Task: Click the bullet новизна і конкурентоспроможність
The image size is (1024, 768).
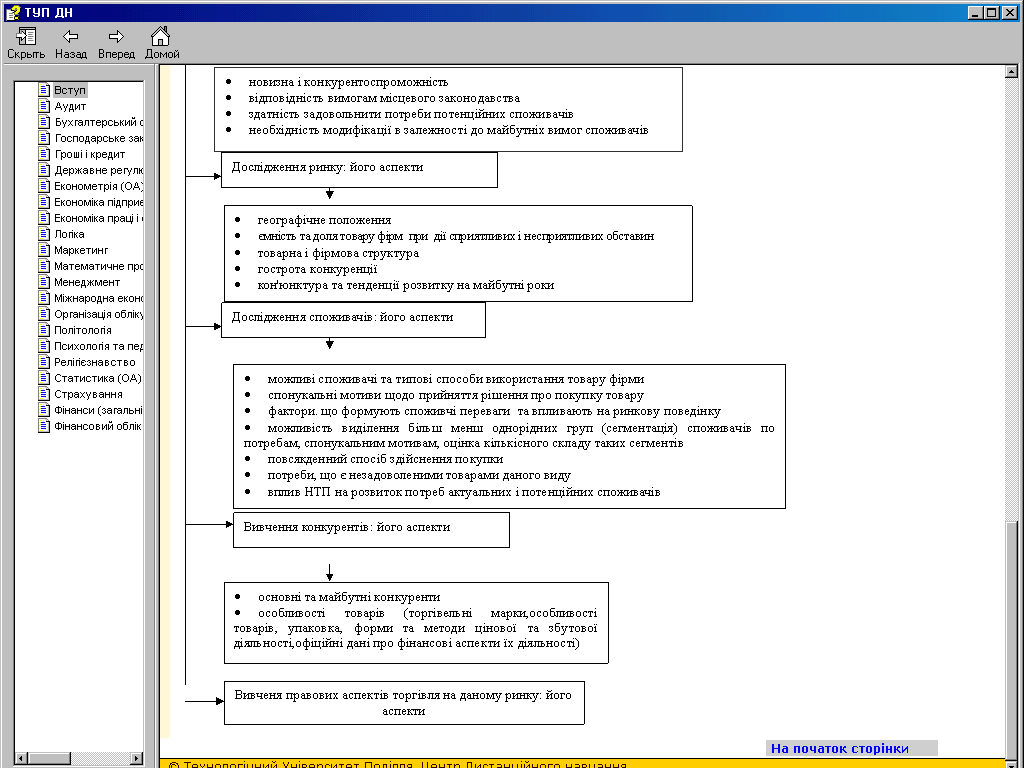Action: click(348, 82)
